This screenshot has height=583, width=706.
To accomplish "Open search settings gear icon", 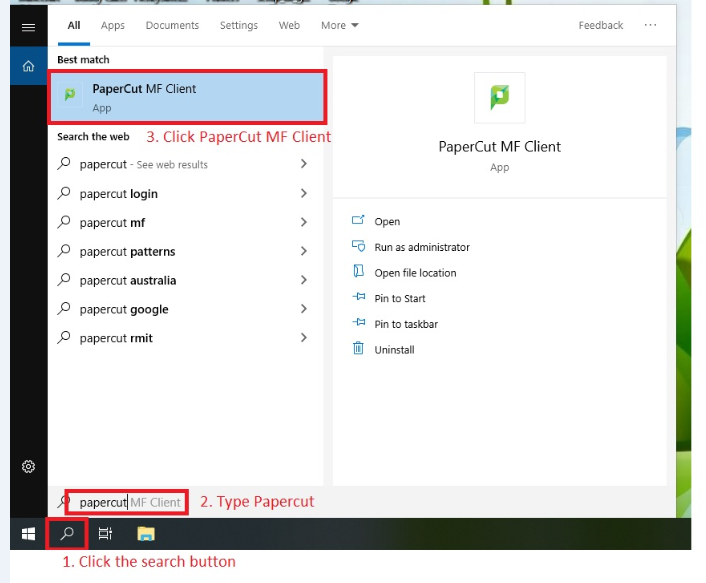I will (28, 466).
